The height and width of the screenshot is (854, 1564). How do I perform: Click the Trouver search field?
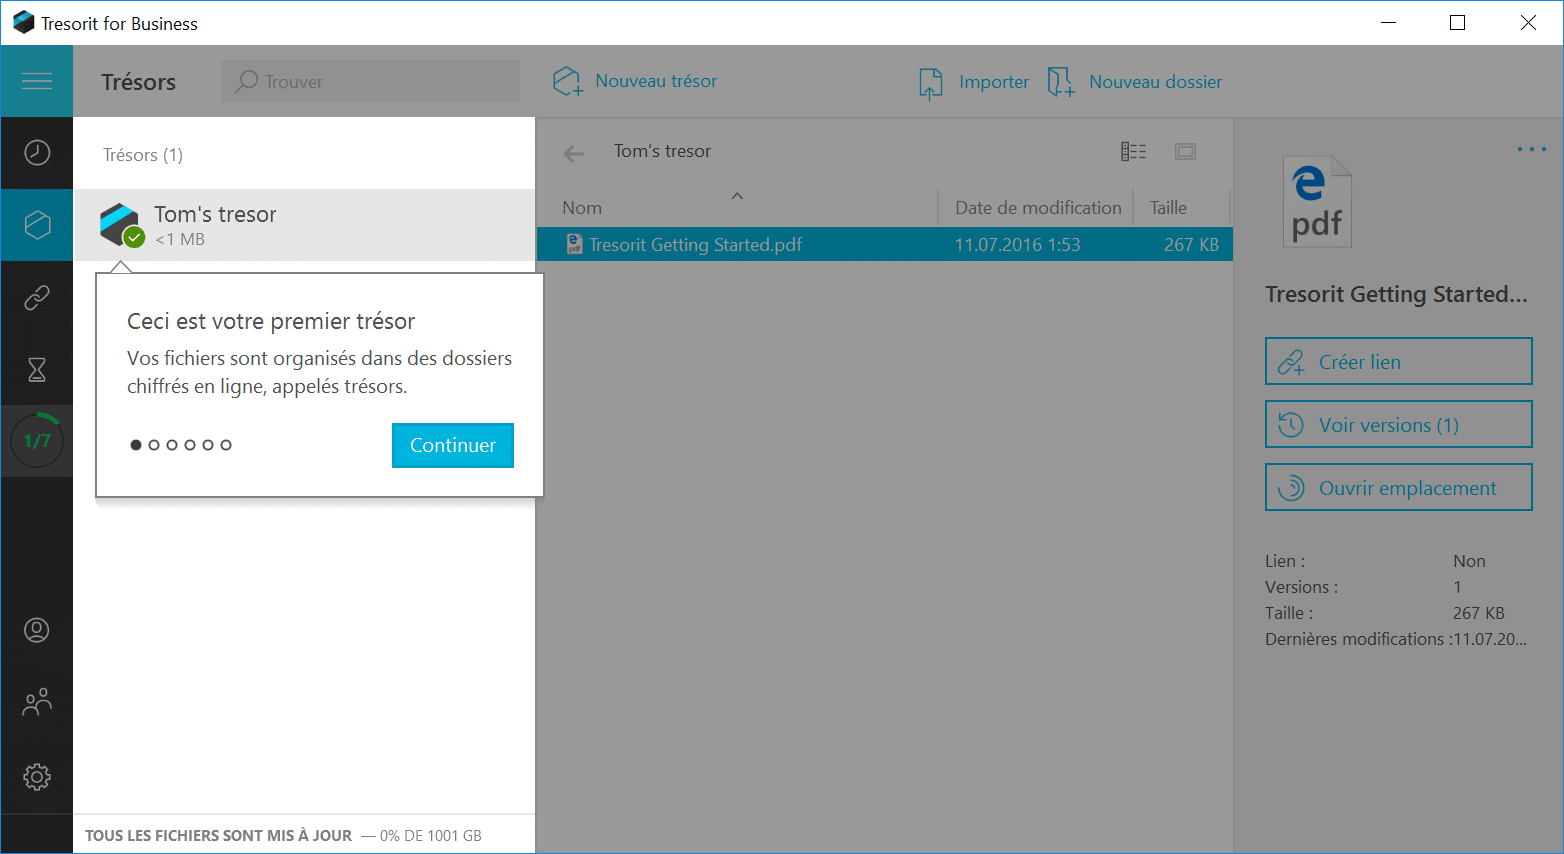tap(370, 81)
